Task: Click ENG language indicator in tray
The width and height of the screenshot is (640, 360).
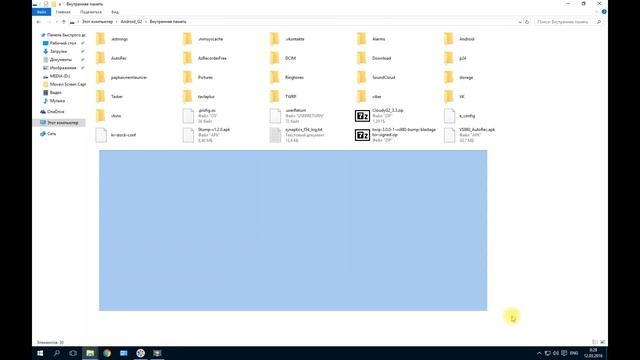Action: tap(574, 353)
